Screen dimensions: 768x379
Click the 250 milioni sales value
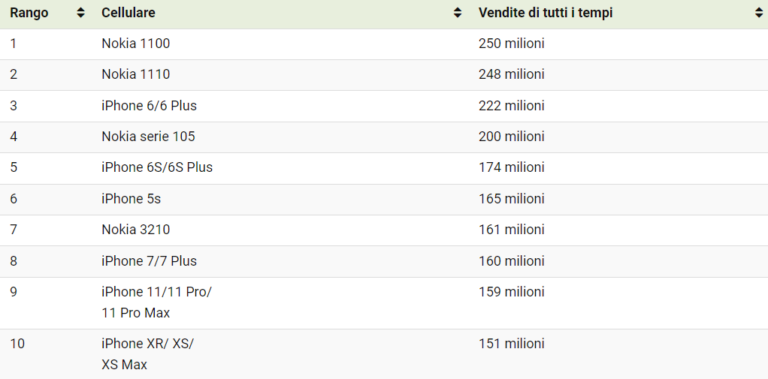[x=511, y=44]
